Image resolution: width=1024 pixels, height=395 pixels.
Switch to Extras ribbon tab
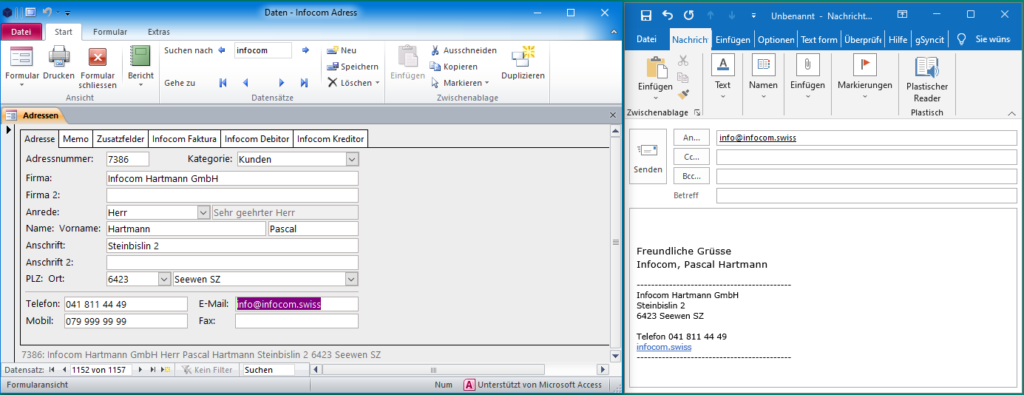[x=159, y=31]
